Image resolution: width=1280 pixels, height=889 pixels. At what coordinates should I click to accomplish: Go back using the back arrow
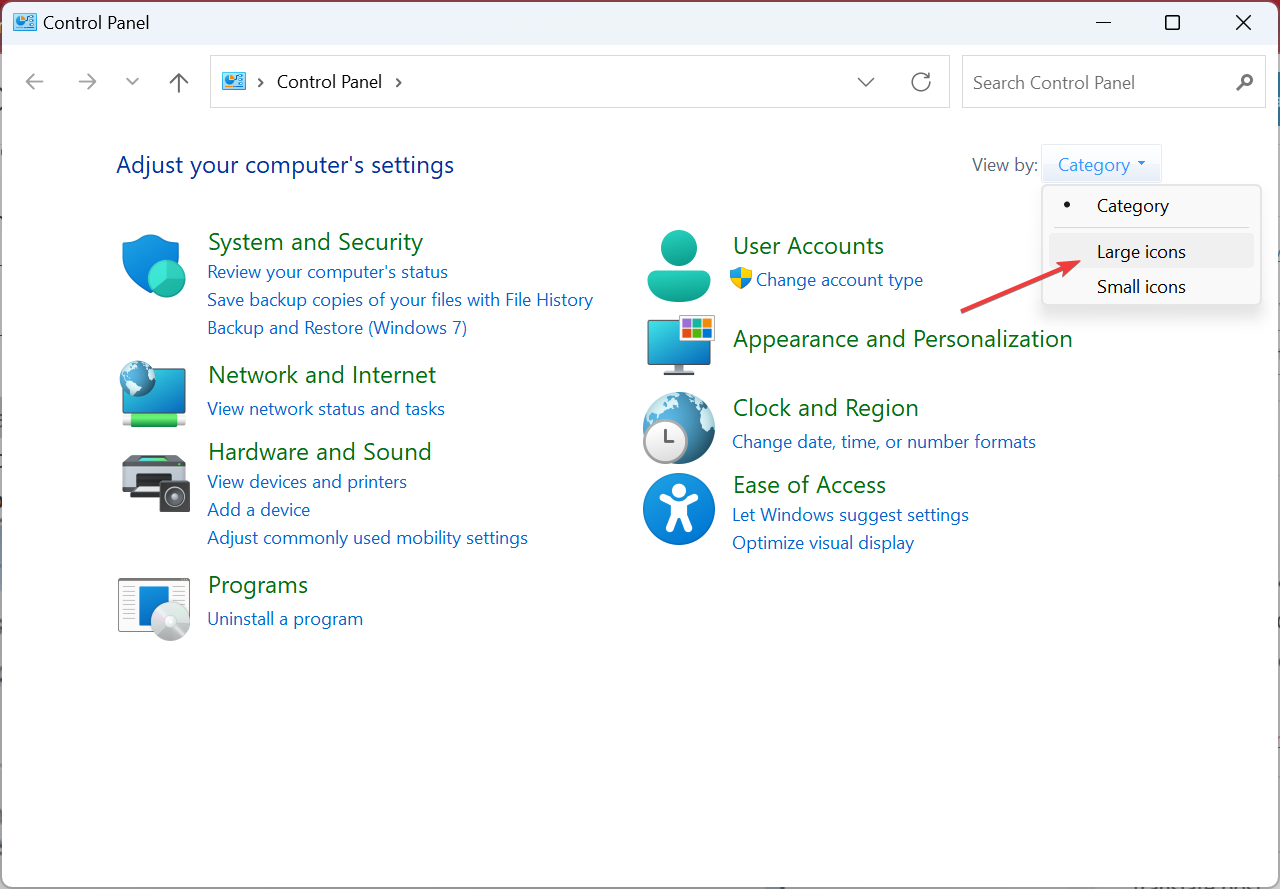click(35, 82)
